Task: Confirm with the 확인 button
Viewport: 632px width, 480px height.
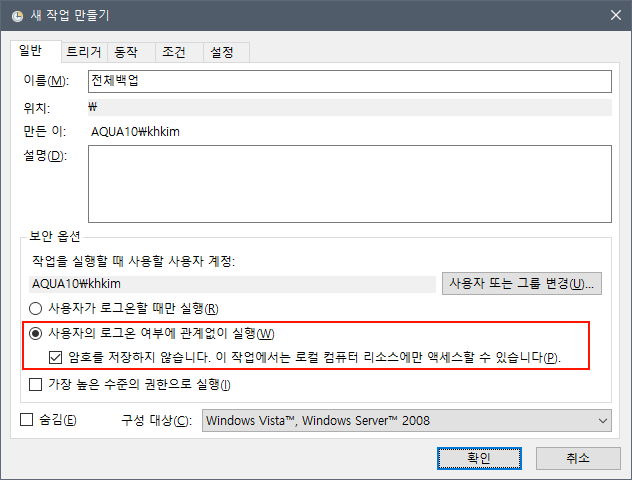Action: pos(479,458)
